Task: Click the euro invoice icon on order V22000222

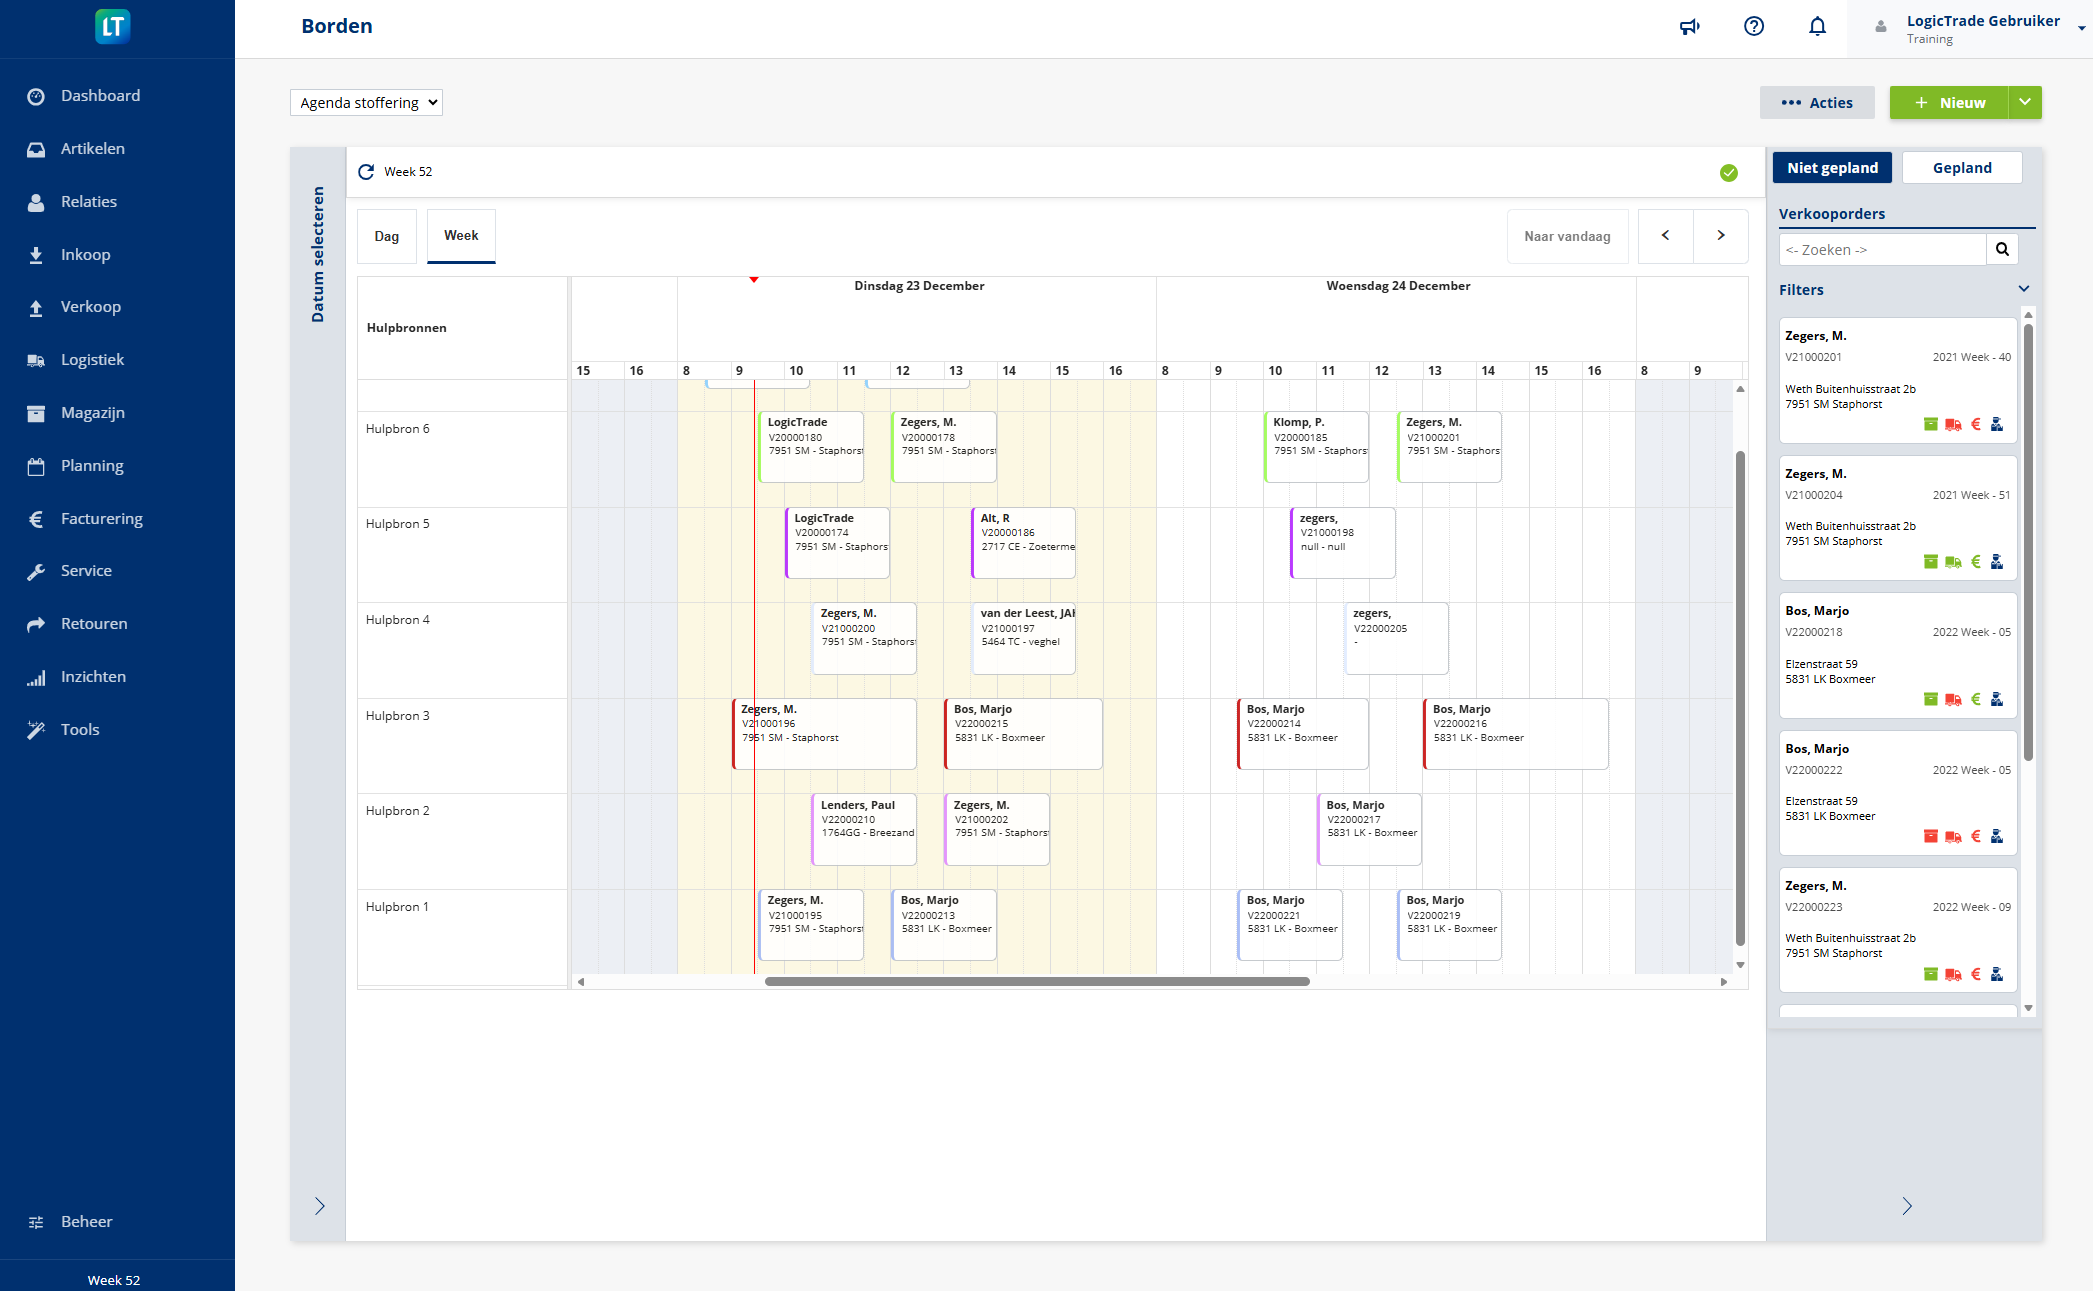Action: [1976, 836]
